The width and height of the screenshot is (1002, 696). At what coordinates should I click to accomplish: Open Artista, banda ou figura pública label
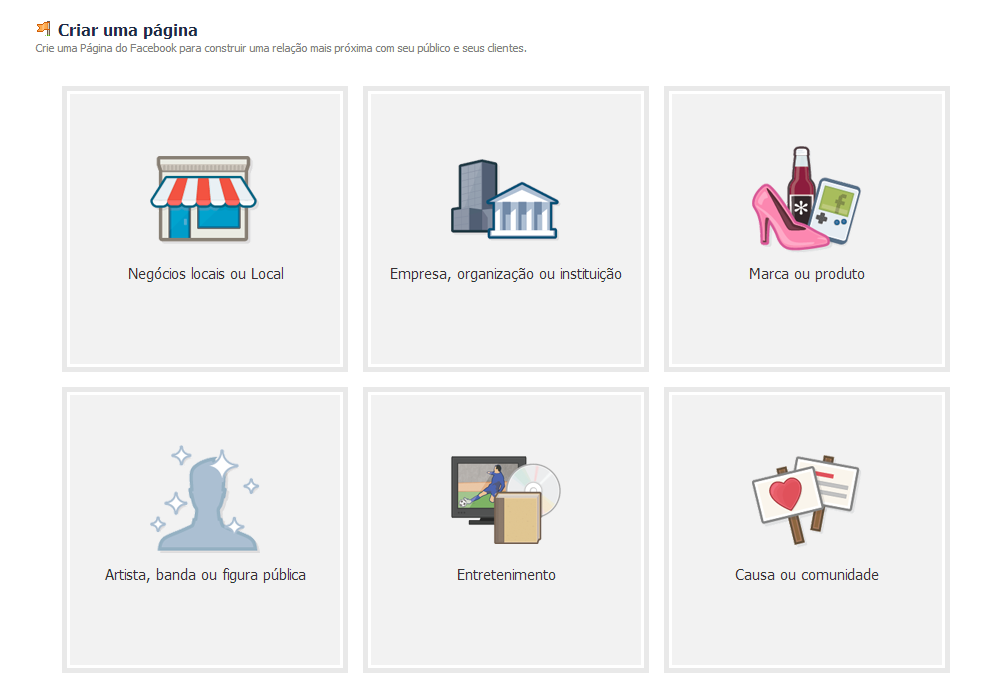pyautogui.click(x=205, y=575)
